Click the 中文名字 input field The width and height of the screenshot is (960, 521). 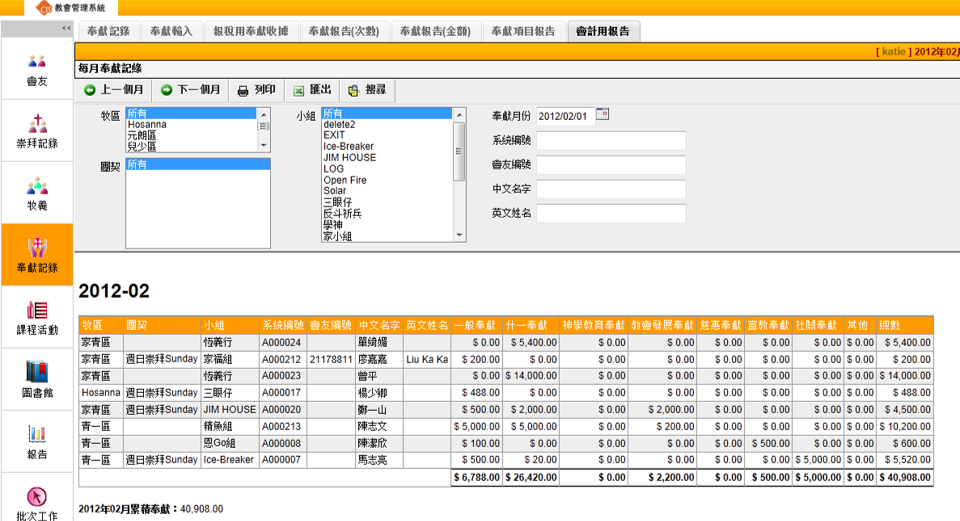(611, 189)
